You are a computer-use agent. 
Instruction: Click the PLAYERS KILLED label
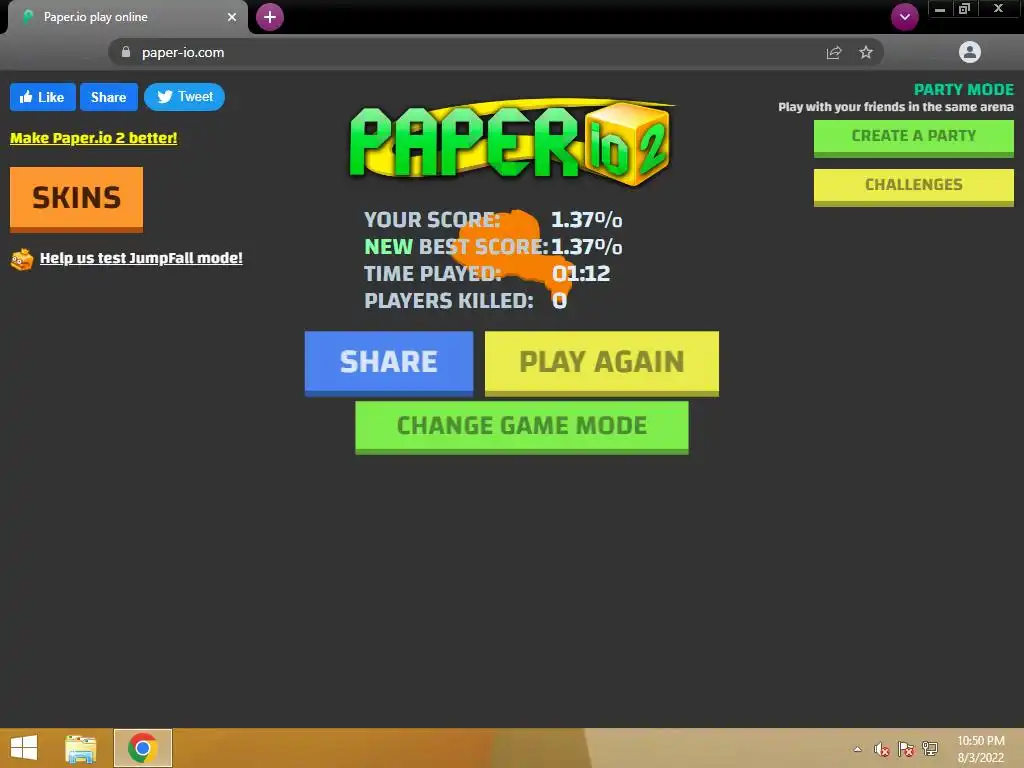pyautogui.click(x=449, y=301)
